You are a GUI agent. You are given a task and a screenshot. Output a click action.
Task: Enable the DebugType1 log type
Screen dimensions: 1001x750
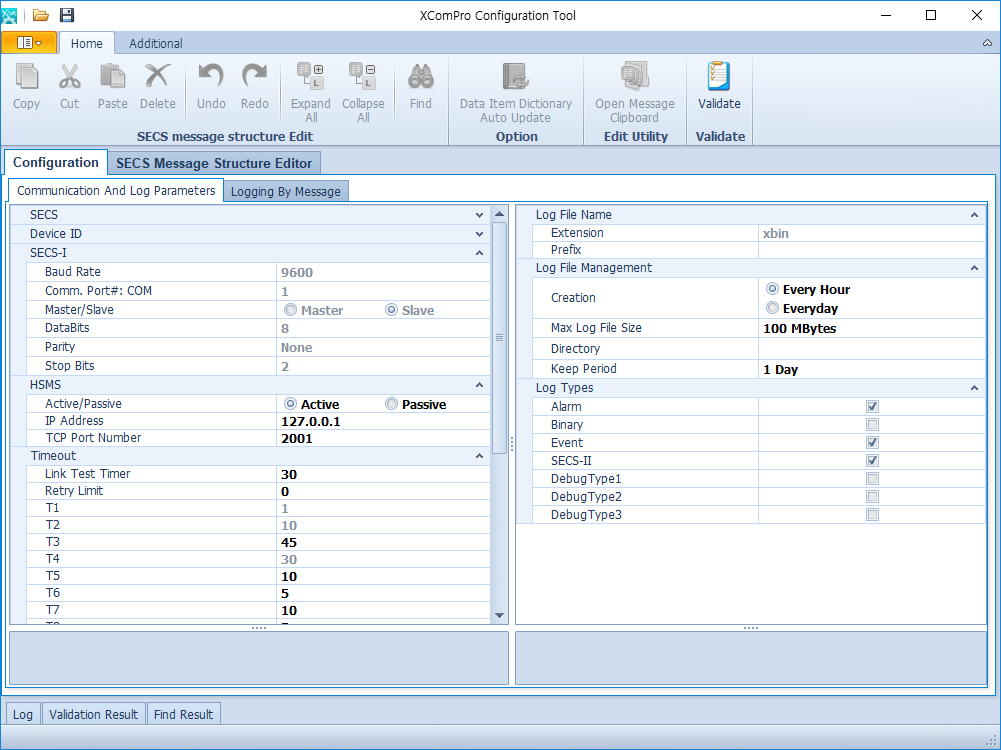click(872, 478)
